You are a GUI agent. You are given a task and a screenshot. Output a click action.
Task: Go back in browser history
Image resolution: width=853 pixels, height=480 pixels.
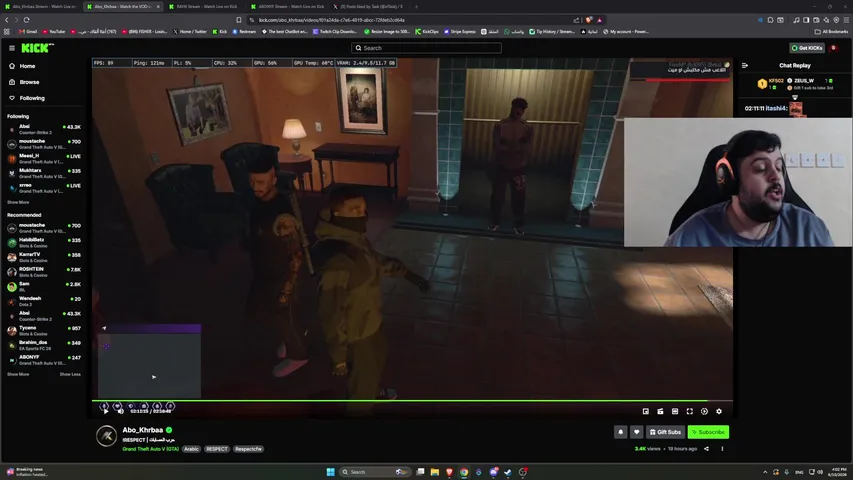(x=7, y=20)
